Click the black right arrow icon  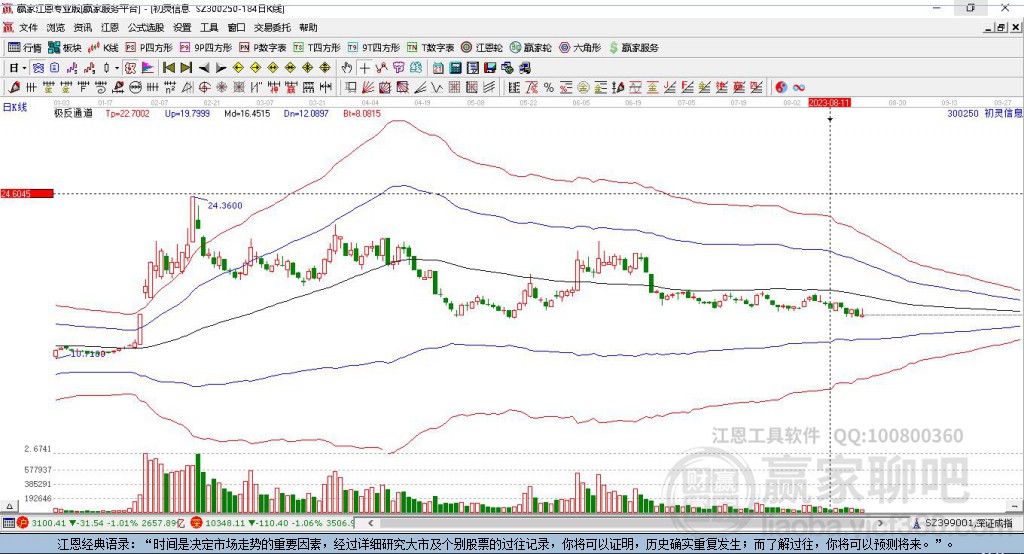[x=221, y=68]
